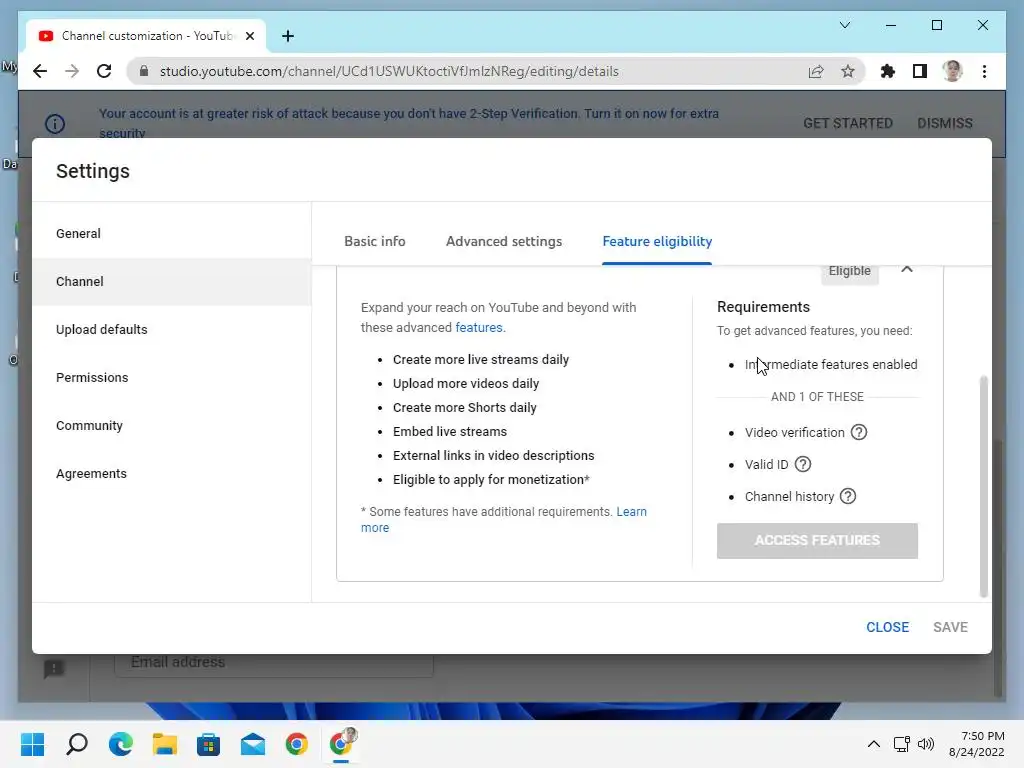Open clock and date flyout
Image resolution: width=1024 pixels, height=768 pixels.
(x=977, y=744)
